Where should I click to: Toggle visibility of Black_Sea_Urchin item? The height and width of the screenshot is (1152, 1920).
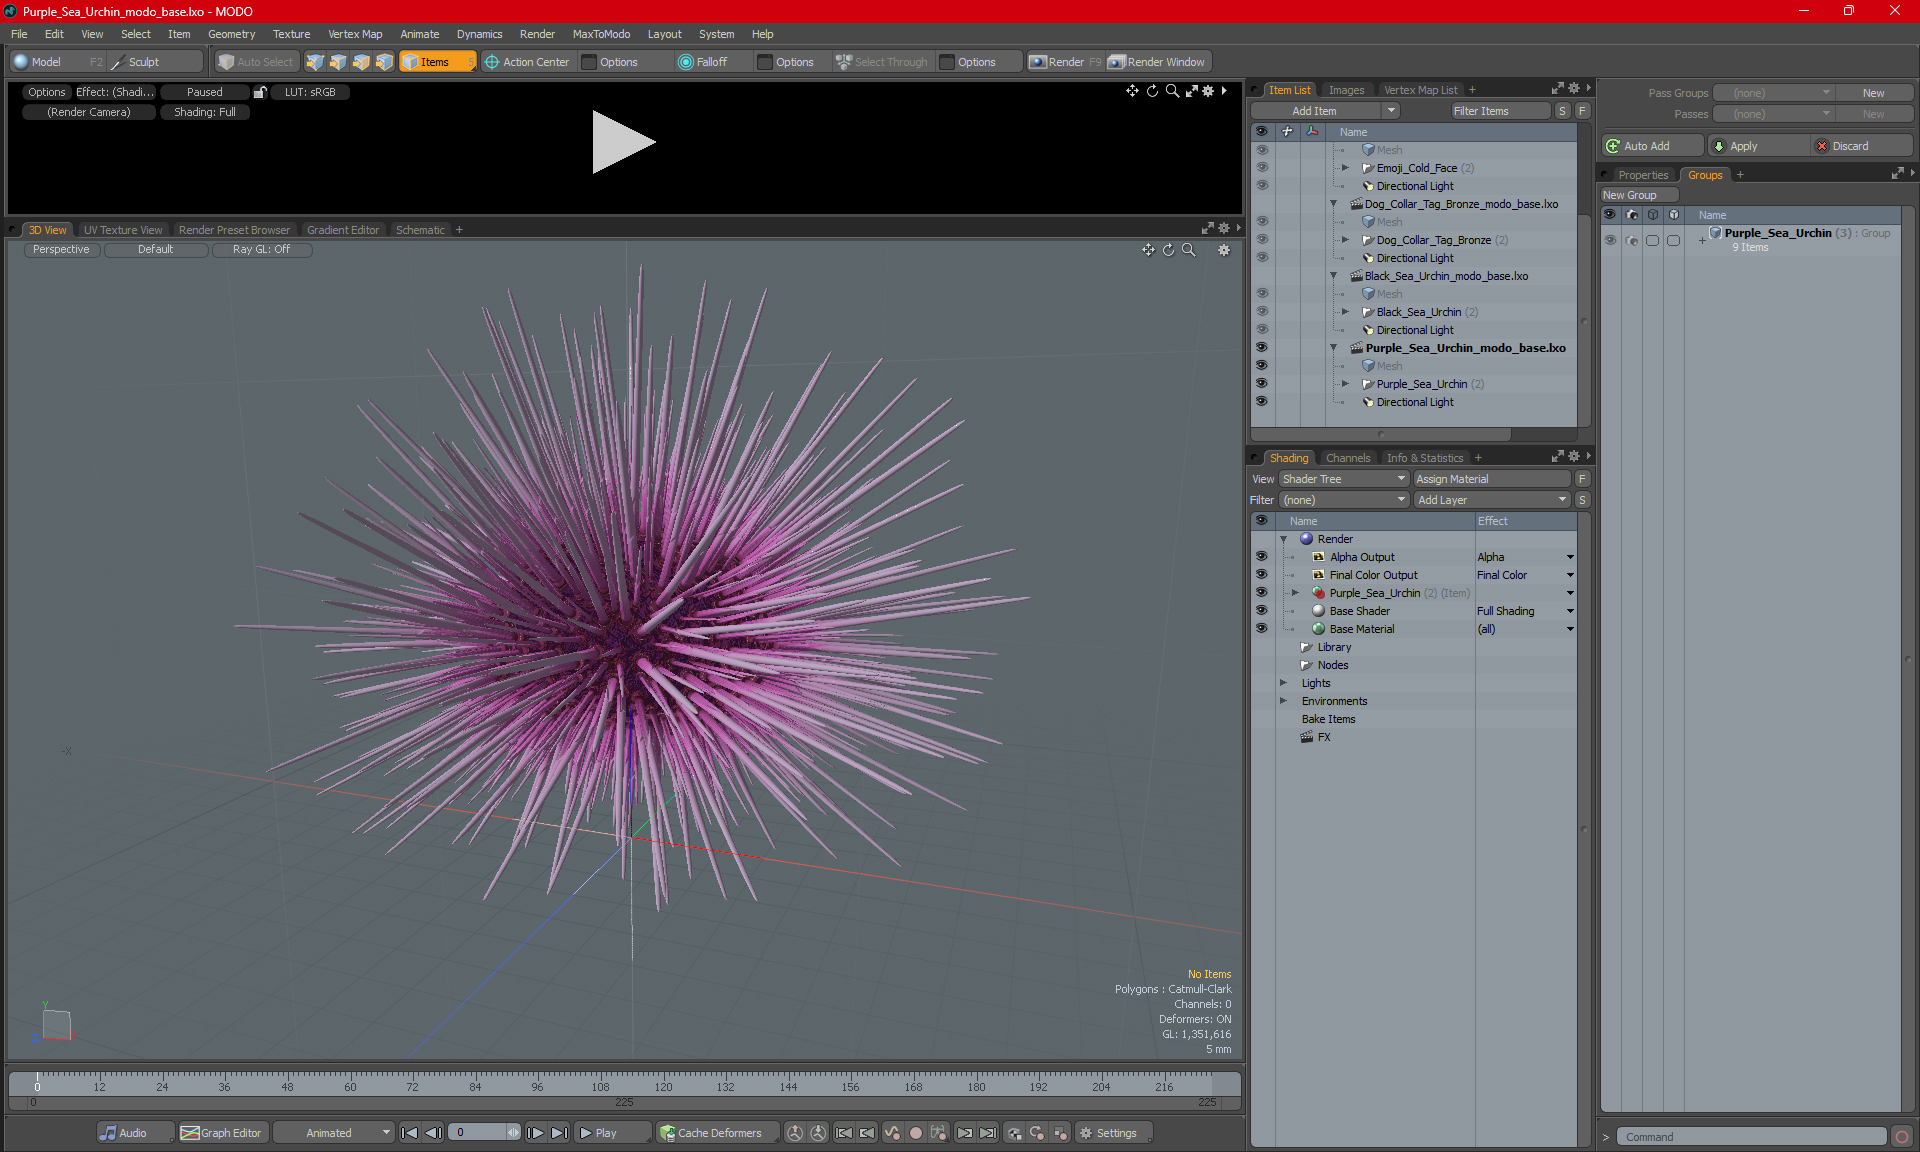click(x=1262, y=312)
